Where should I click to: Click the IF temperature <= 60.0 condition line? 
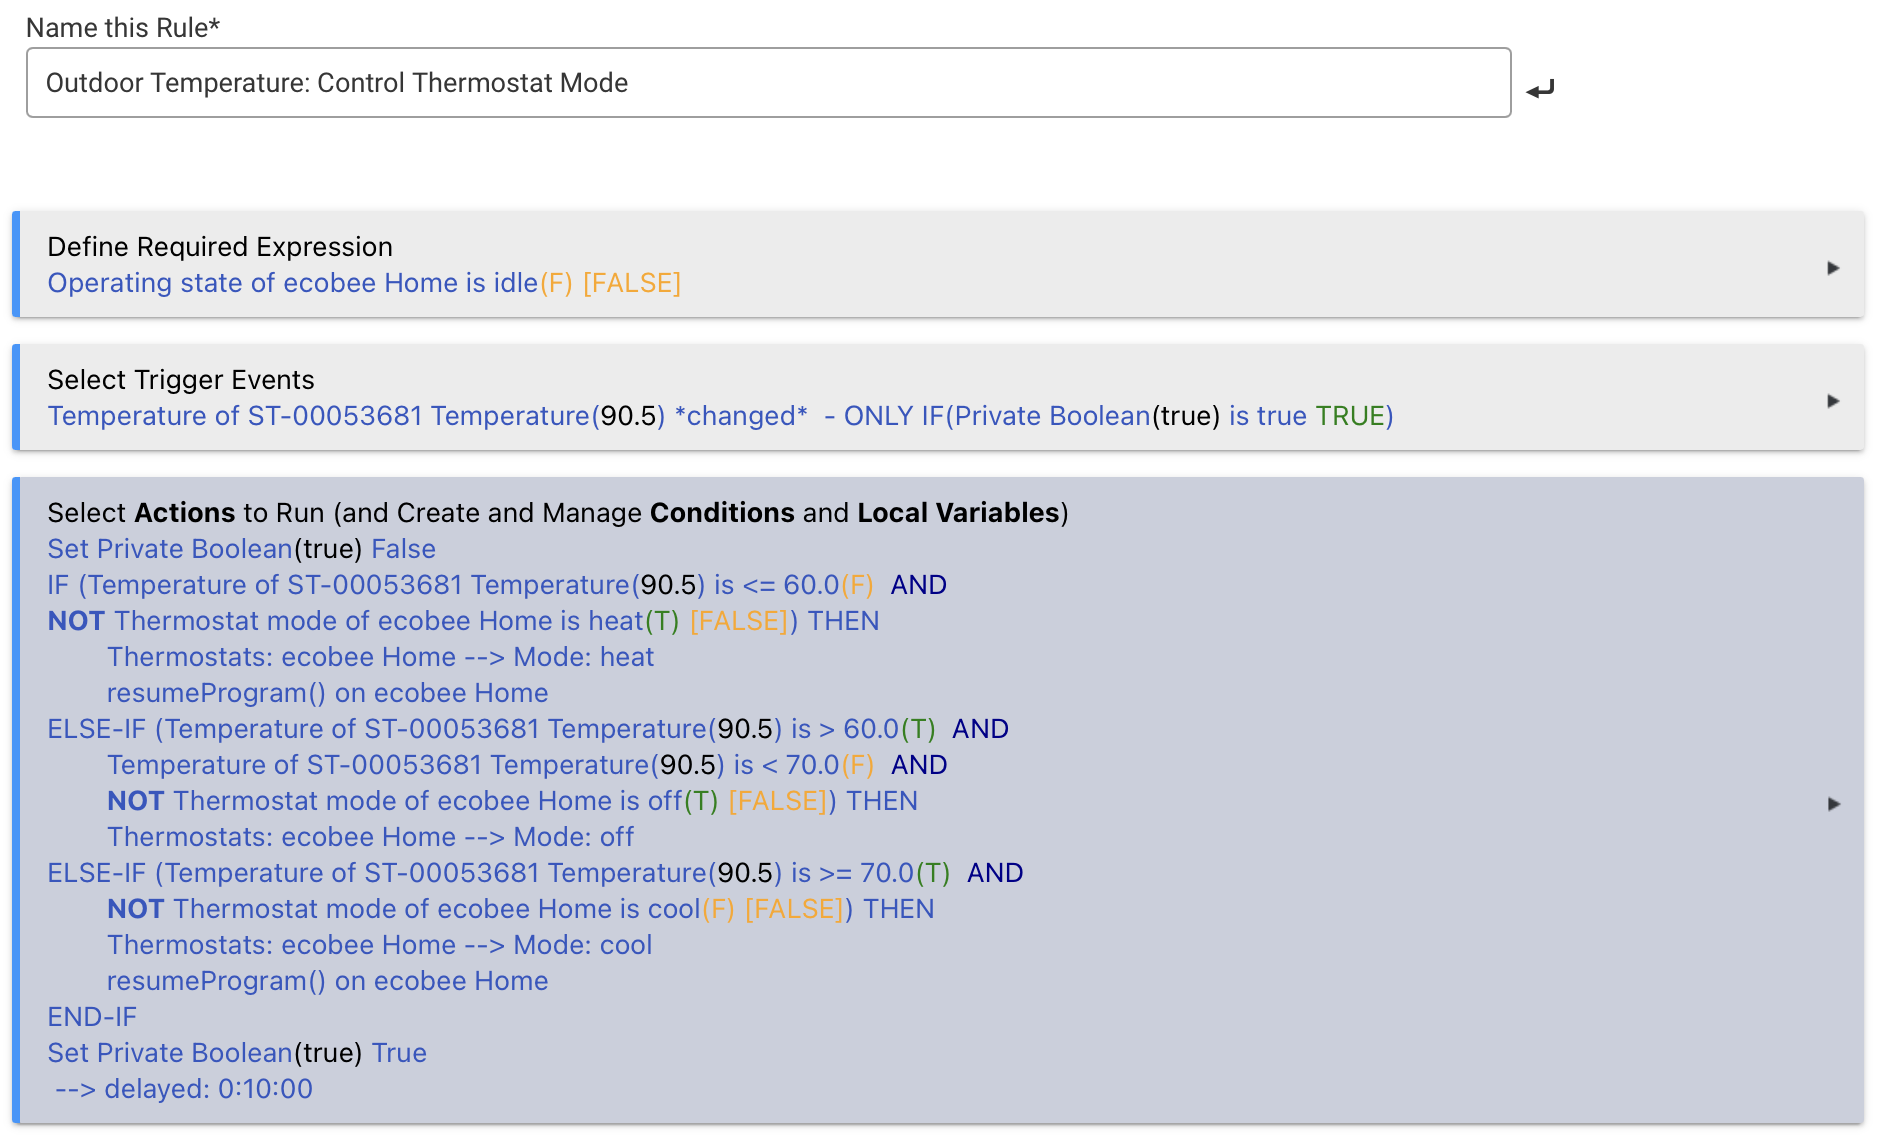[497, 585]
